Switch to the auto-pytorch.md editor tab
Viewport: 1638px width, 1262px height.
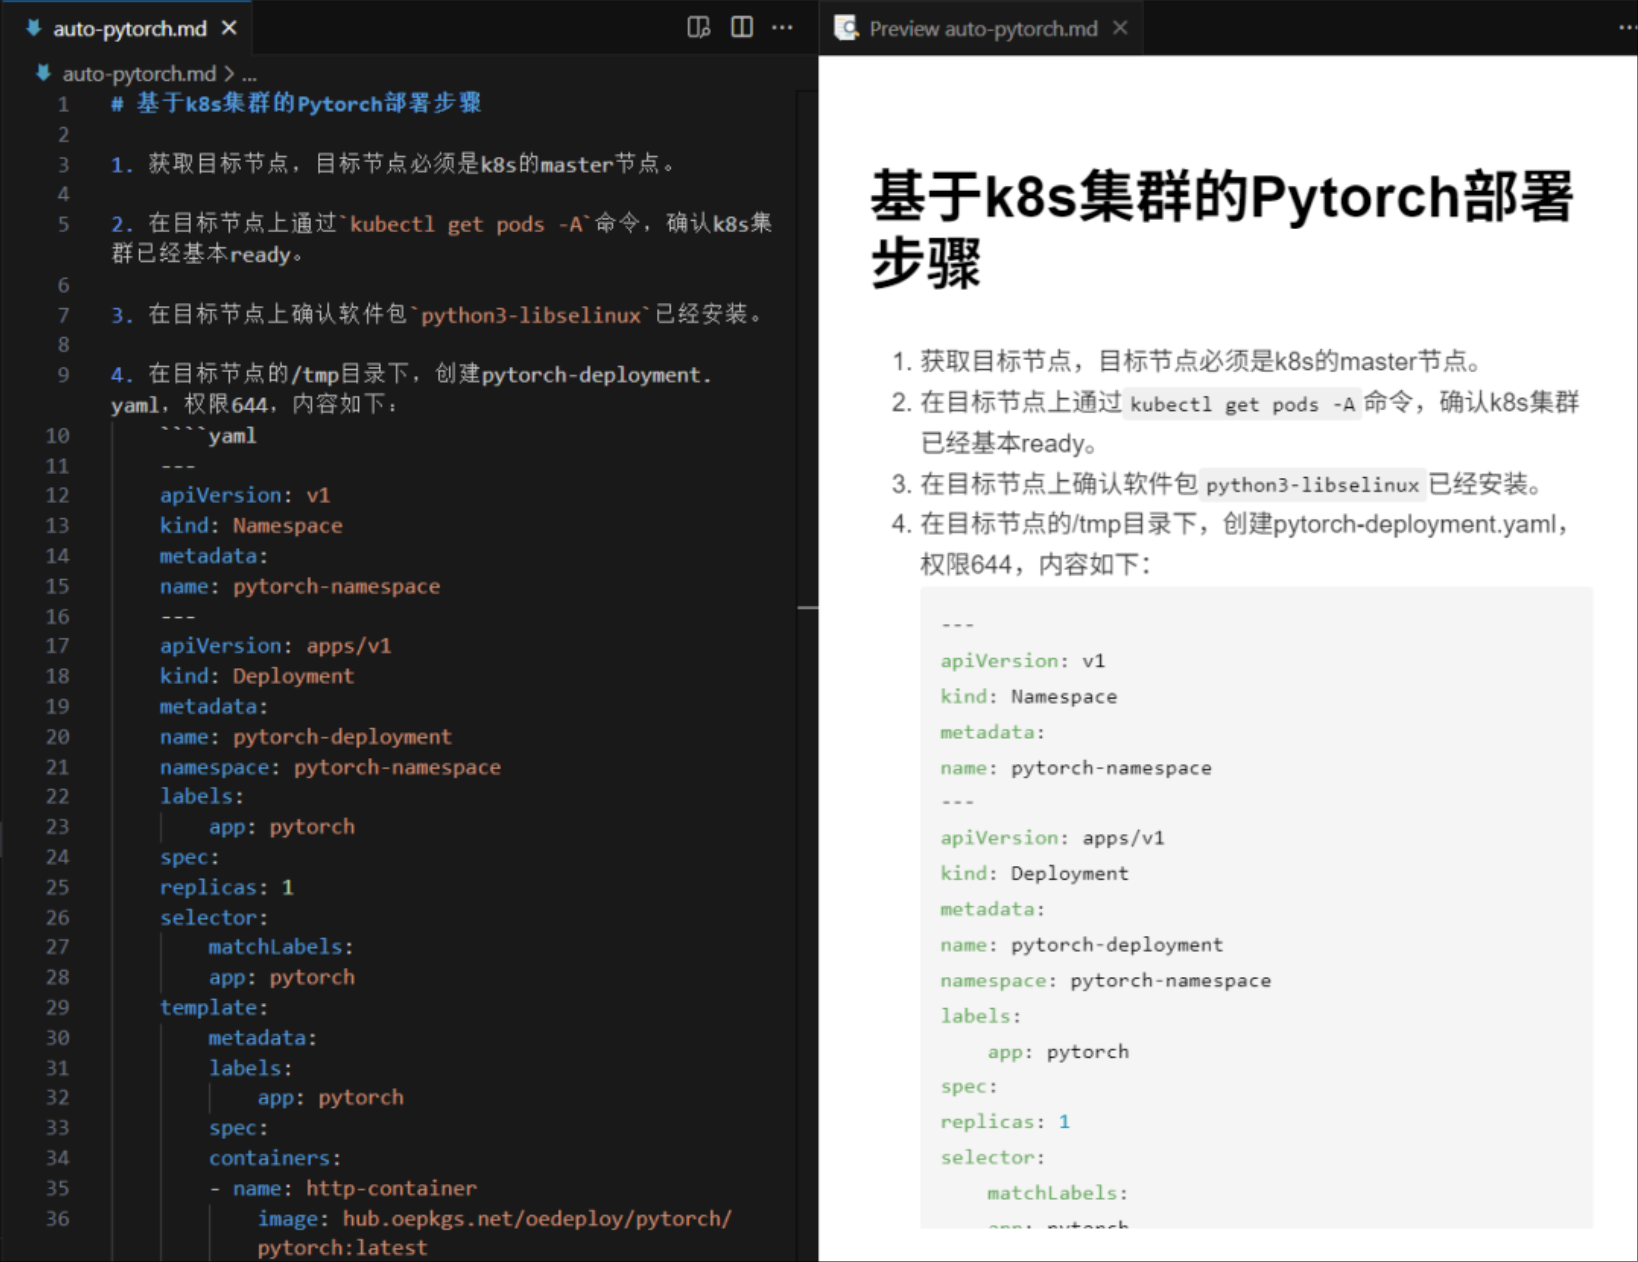tap(129, 28)
